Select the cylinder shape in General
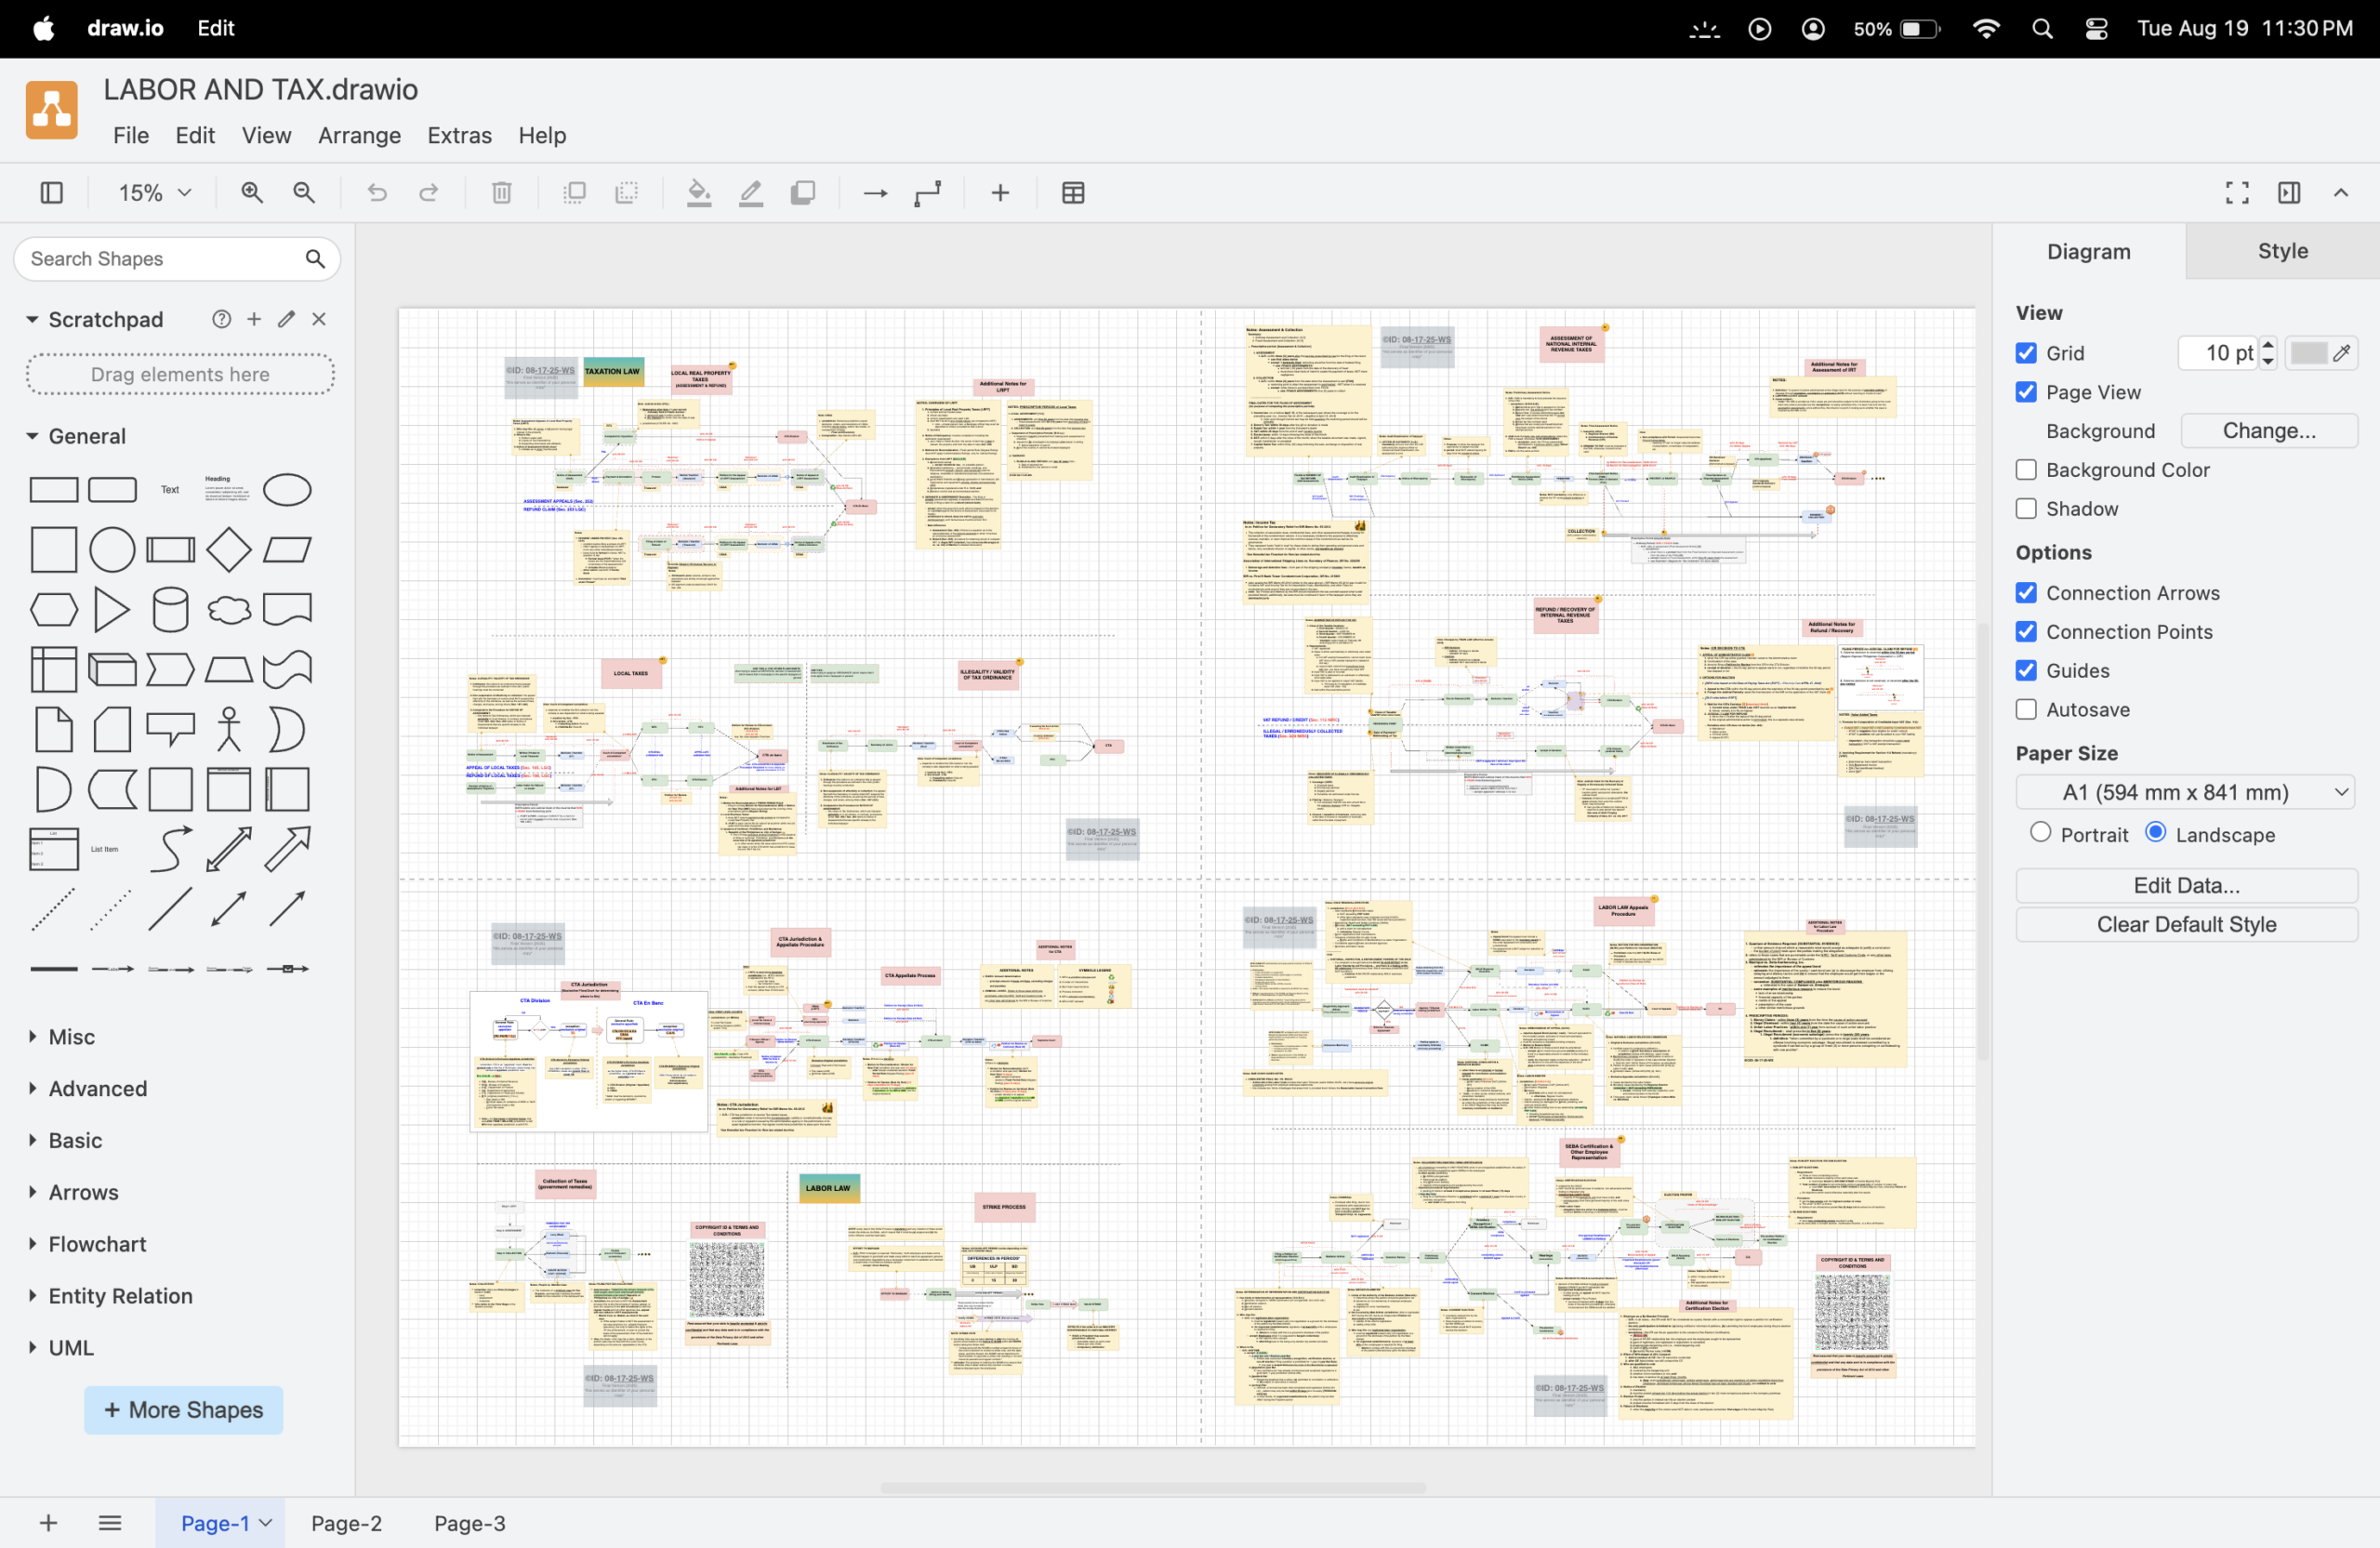The image size is (2380, 1548). point(170,609)
